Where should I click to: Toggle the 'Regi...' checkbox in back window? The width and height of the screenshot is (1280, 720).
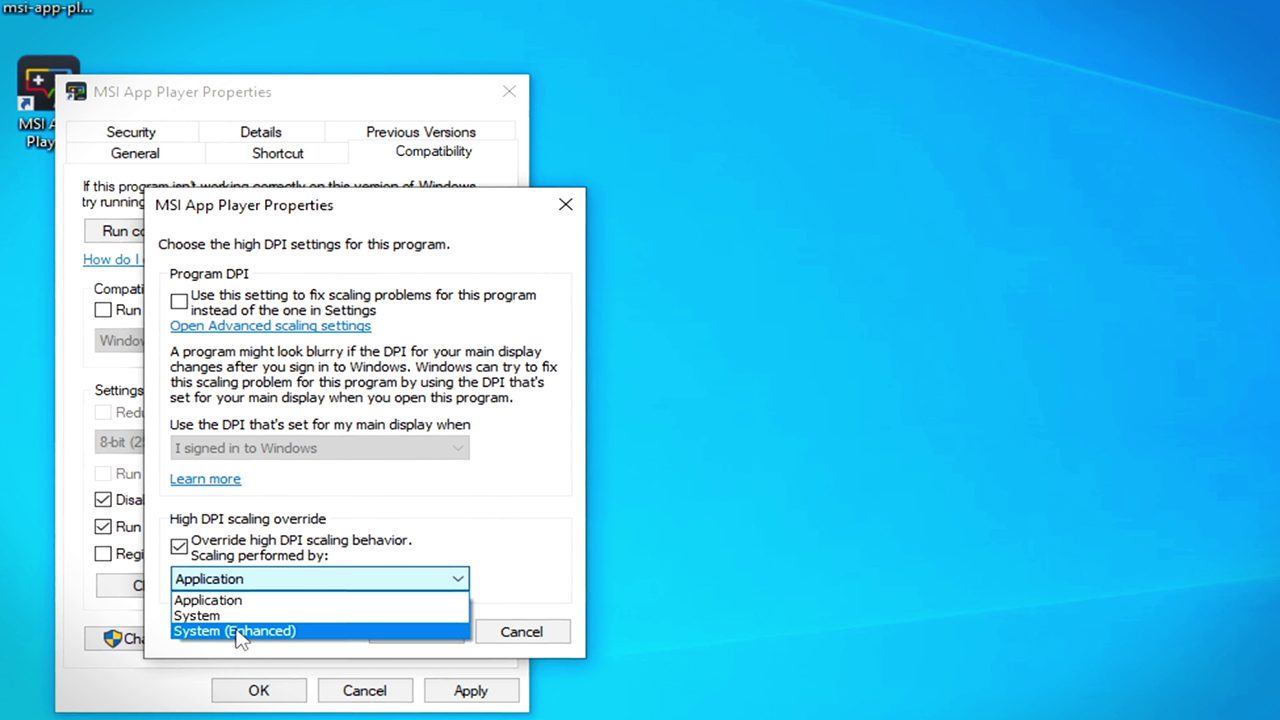pyautogui.click(x=103, y=553)
